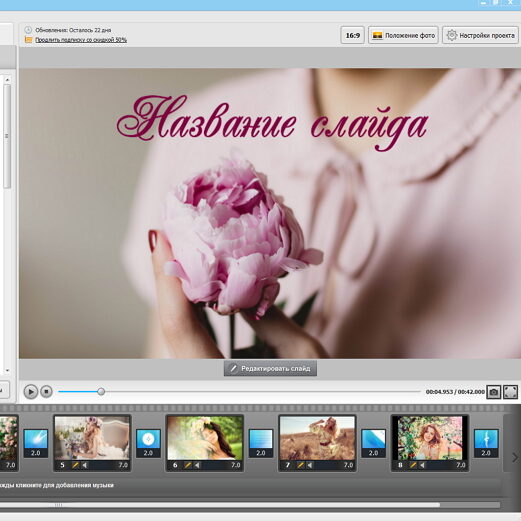Open Положение фото settings
This screenshot has height=521, width=521.
[403, 35]
